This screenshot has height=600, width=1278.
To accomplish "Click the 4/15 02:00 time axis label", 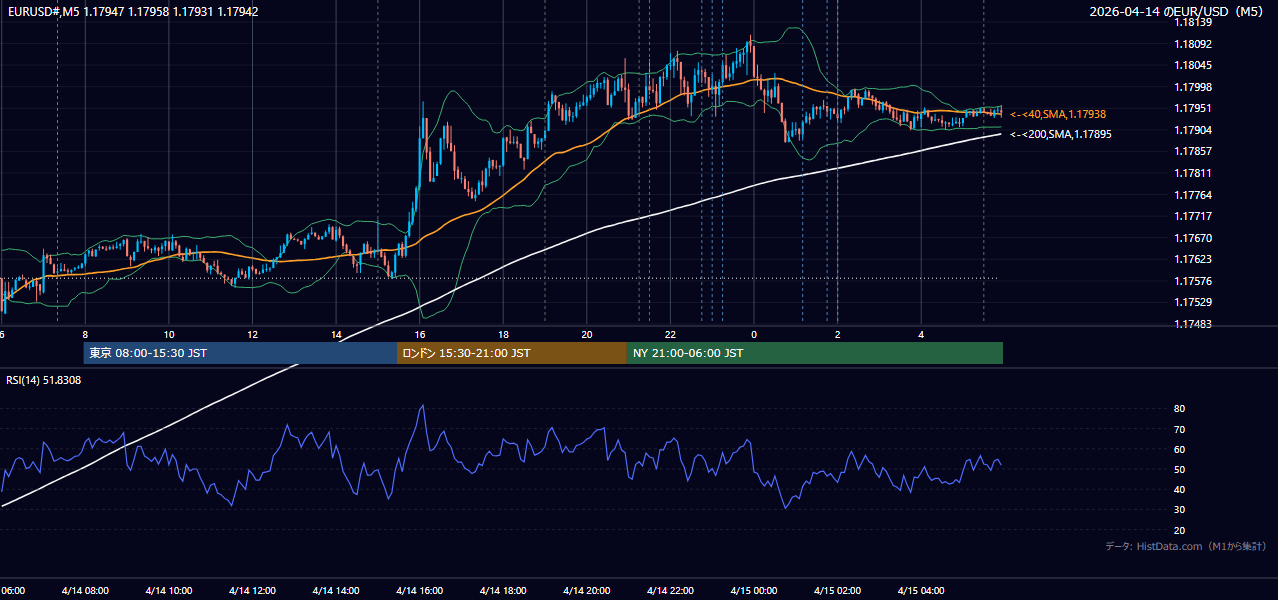I will coord(837,590).
